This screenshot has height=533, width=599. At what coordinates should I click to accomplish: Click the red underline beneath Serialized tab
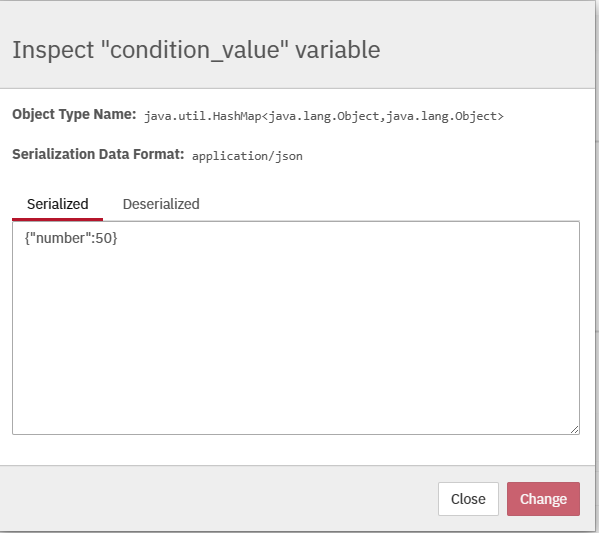(x=58, y=219)
